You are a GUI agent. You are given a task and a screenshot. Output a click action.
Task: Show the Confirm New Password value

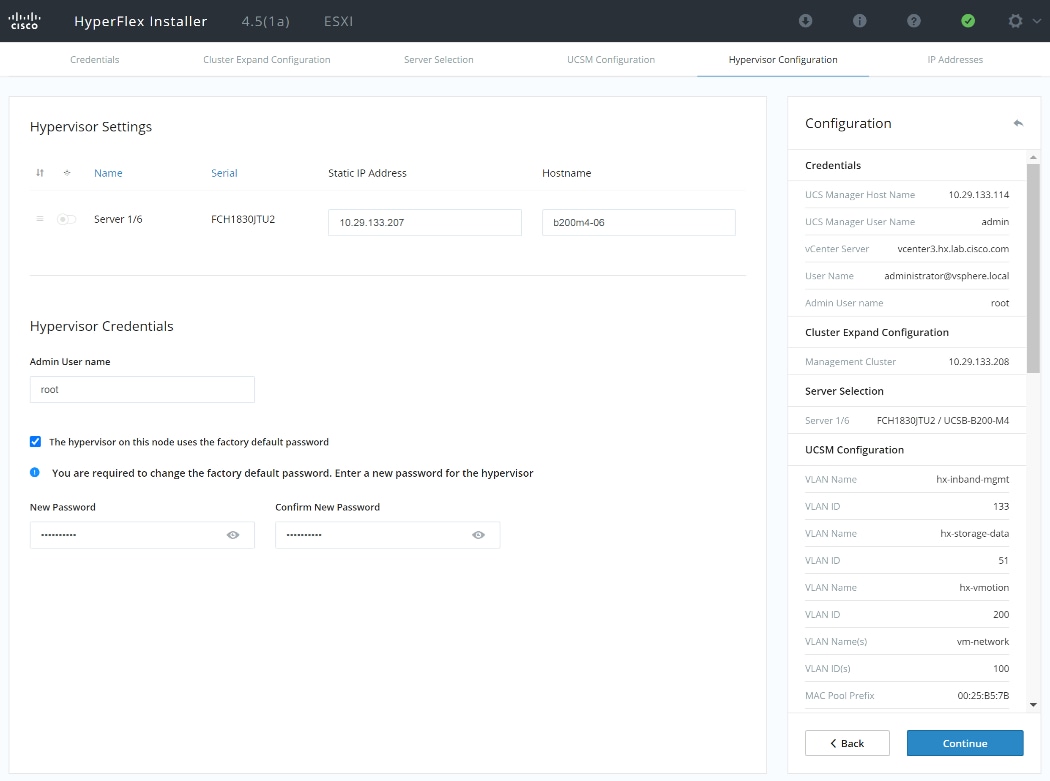tap(478, 535)
